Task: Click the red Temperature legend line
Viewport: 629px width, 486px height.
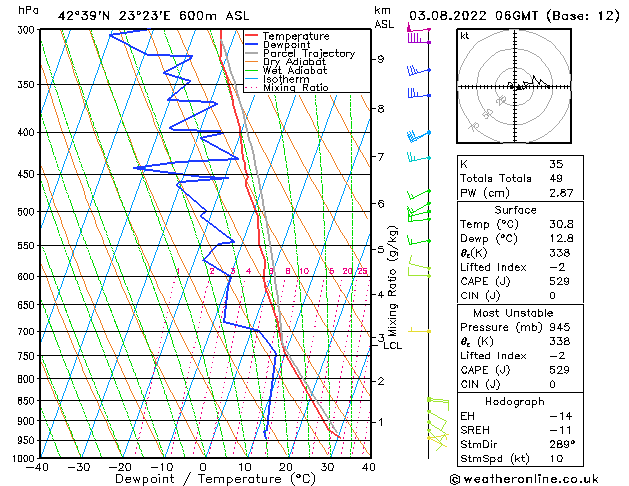Action: 251,35
